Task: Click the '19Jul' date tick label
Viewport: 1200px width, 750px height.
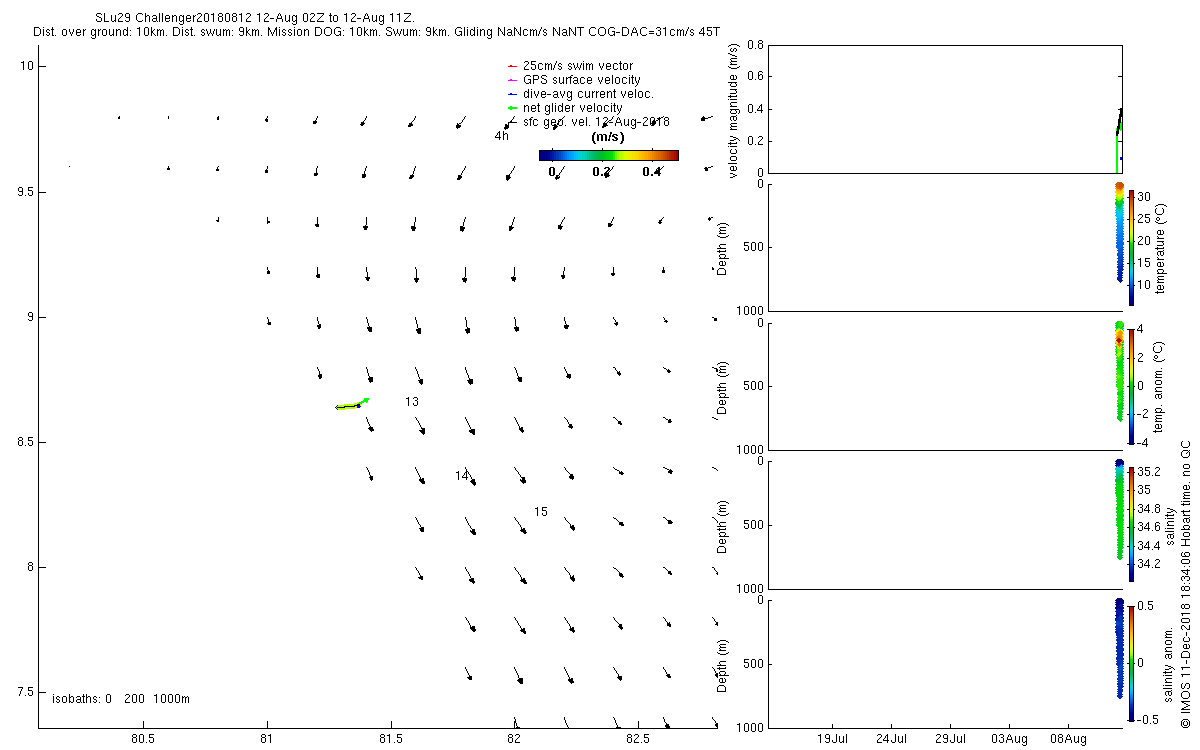Action: [834, 740]
